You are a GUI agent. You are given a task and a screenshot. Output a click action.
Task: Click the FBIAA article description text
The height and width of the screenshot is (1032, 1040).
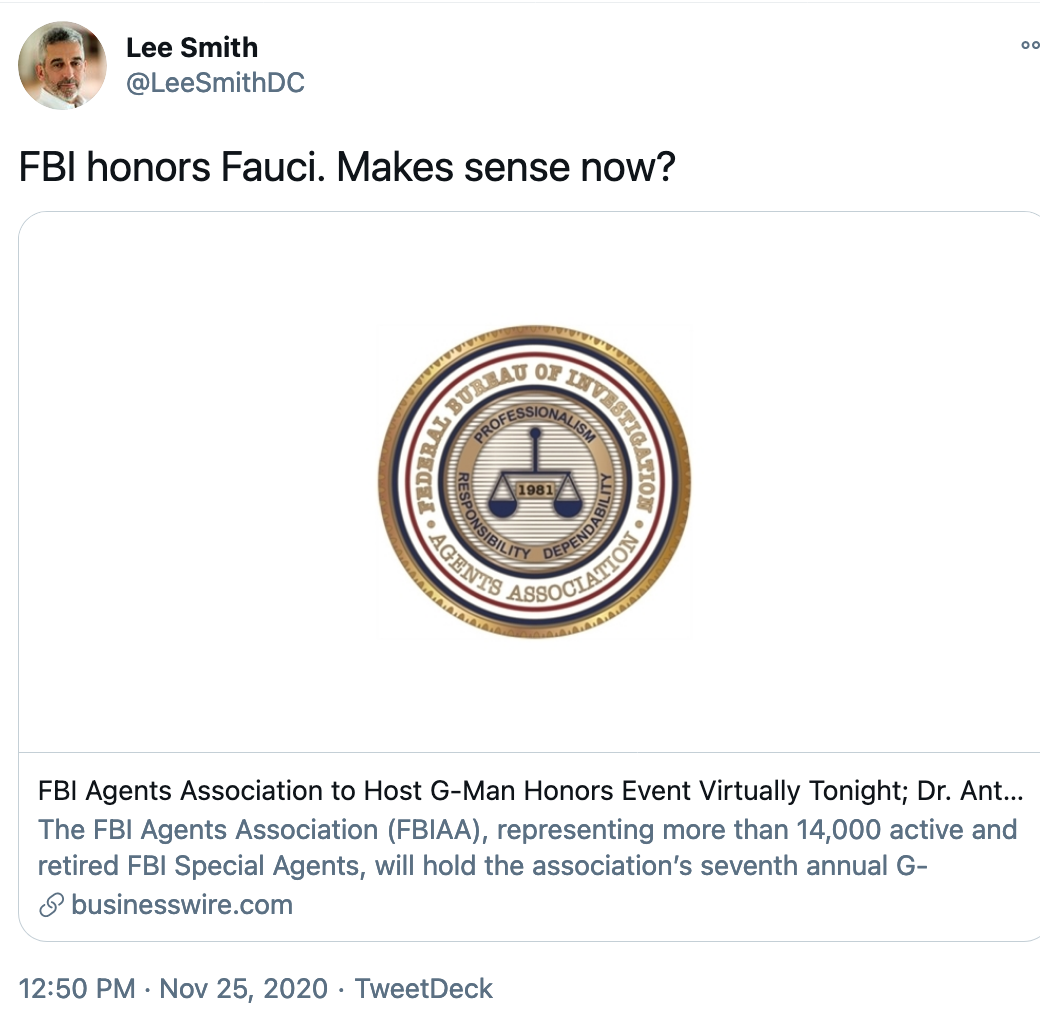tap(527, 847)
